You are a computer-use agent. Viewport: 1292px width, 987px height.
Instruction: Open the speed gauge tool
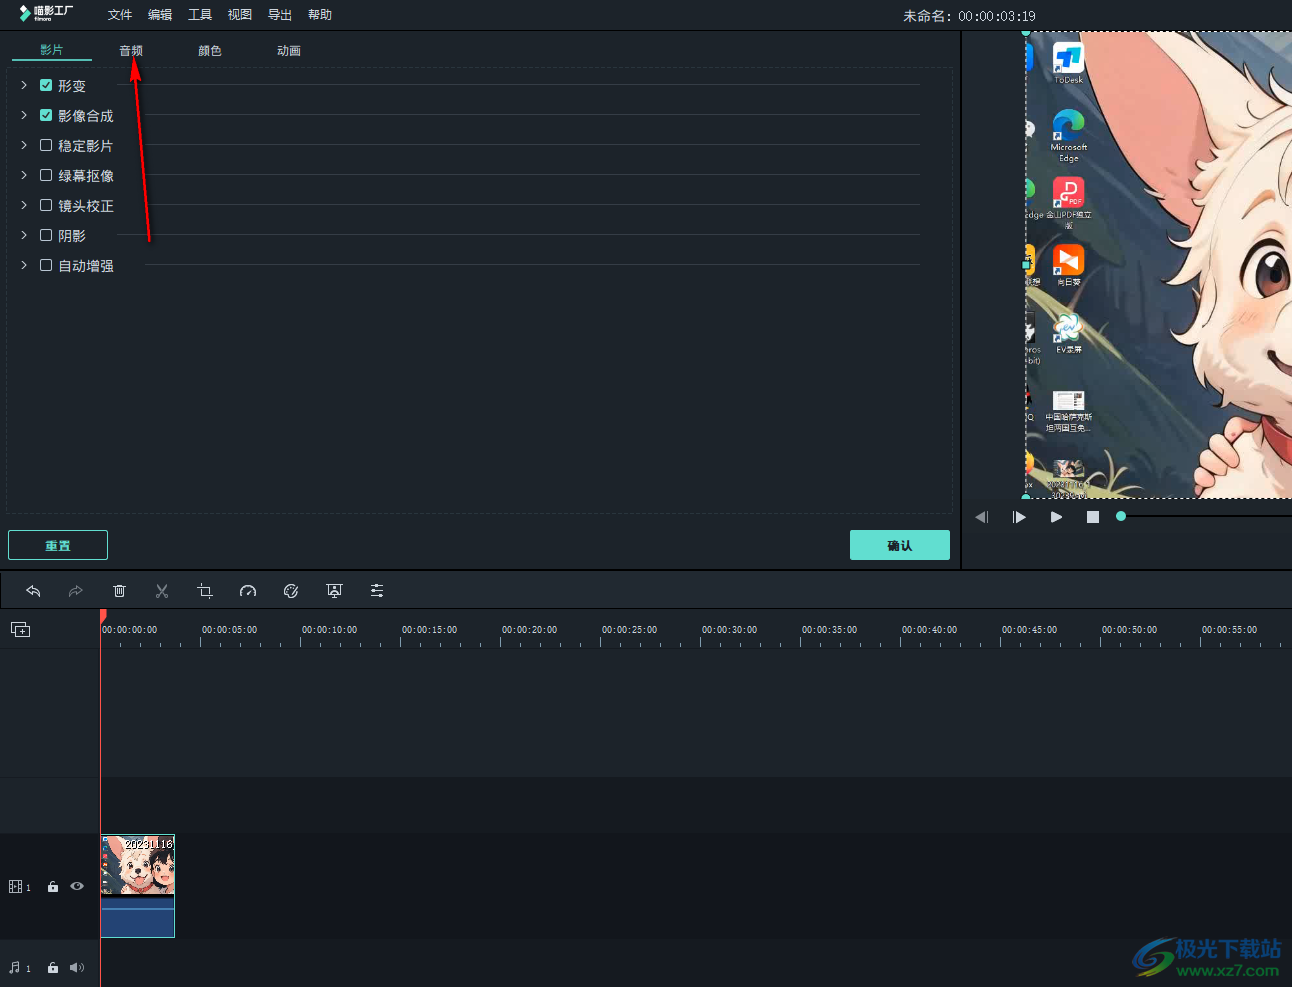tap(248, 591)
